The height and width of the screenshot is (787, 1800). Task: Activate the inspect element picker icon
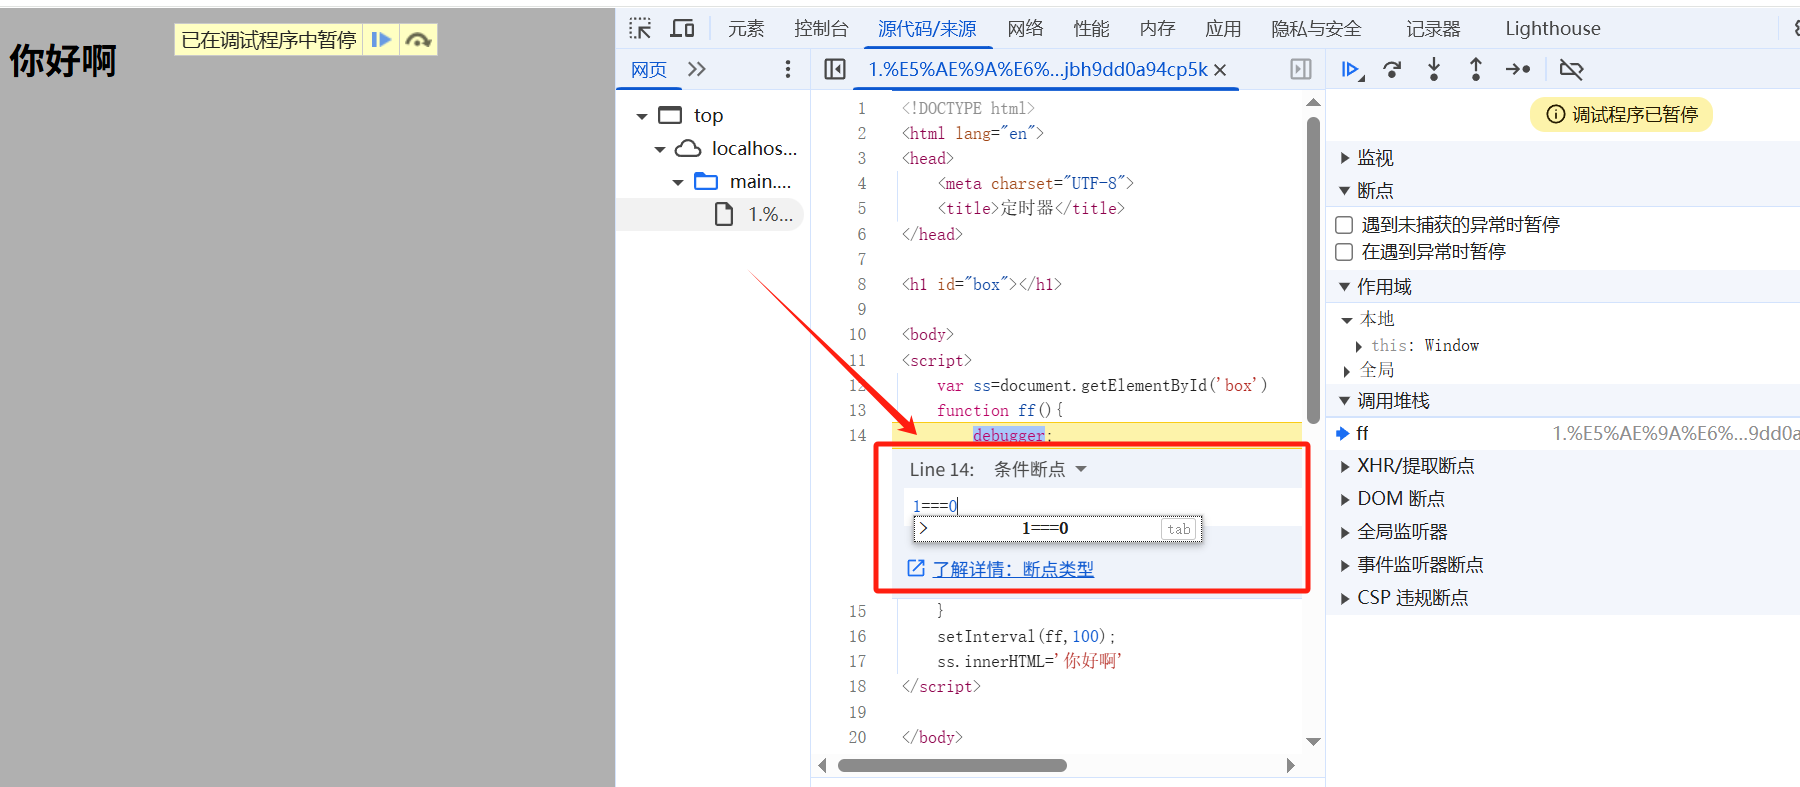click(640, 28)
